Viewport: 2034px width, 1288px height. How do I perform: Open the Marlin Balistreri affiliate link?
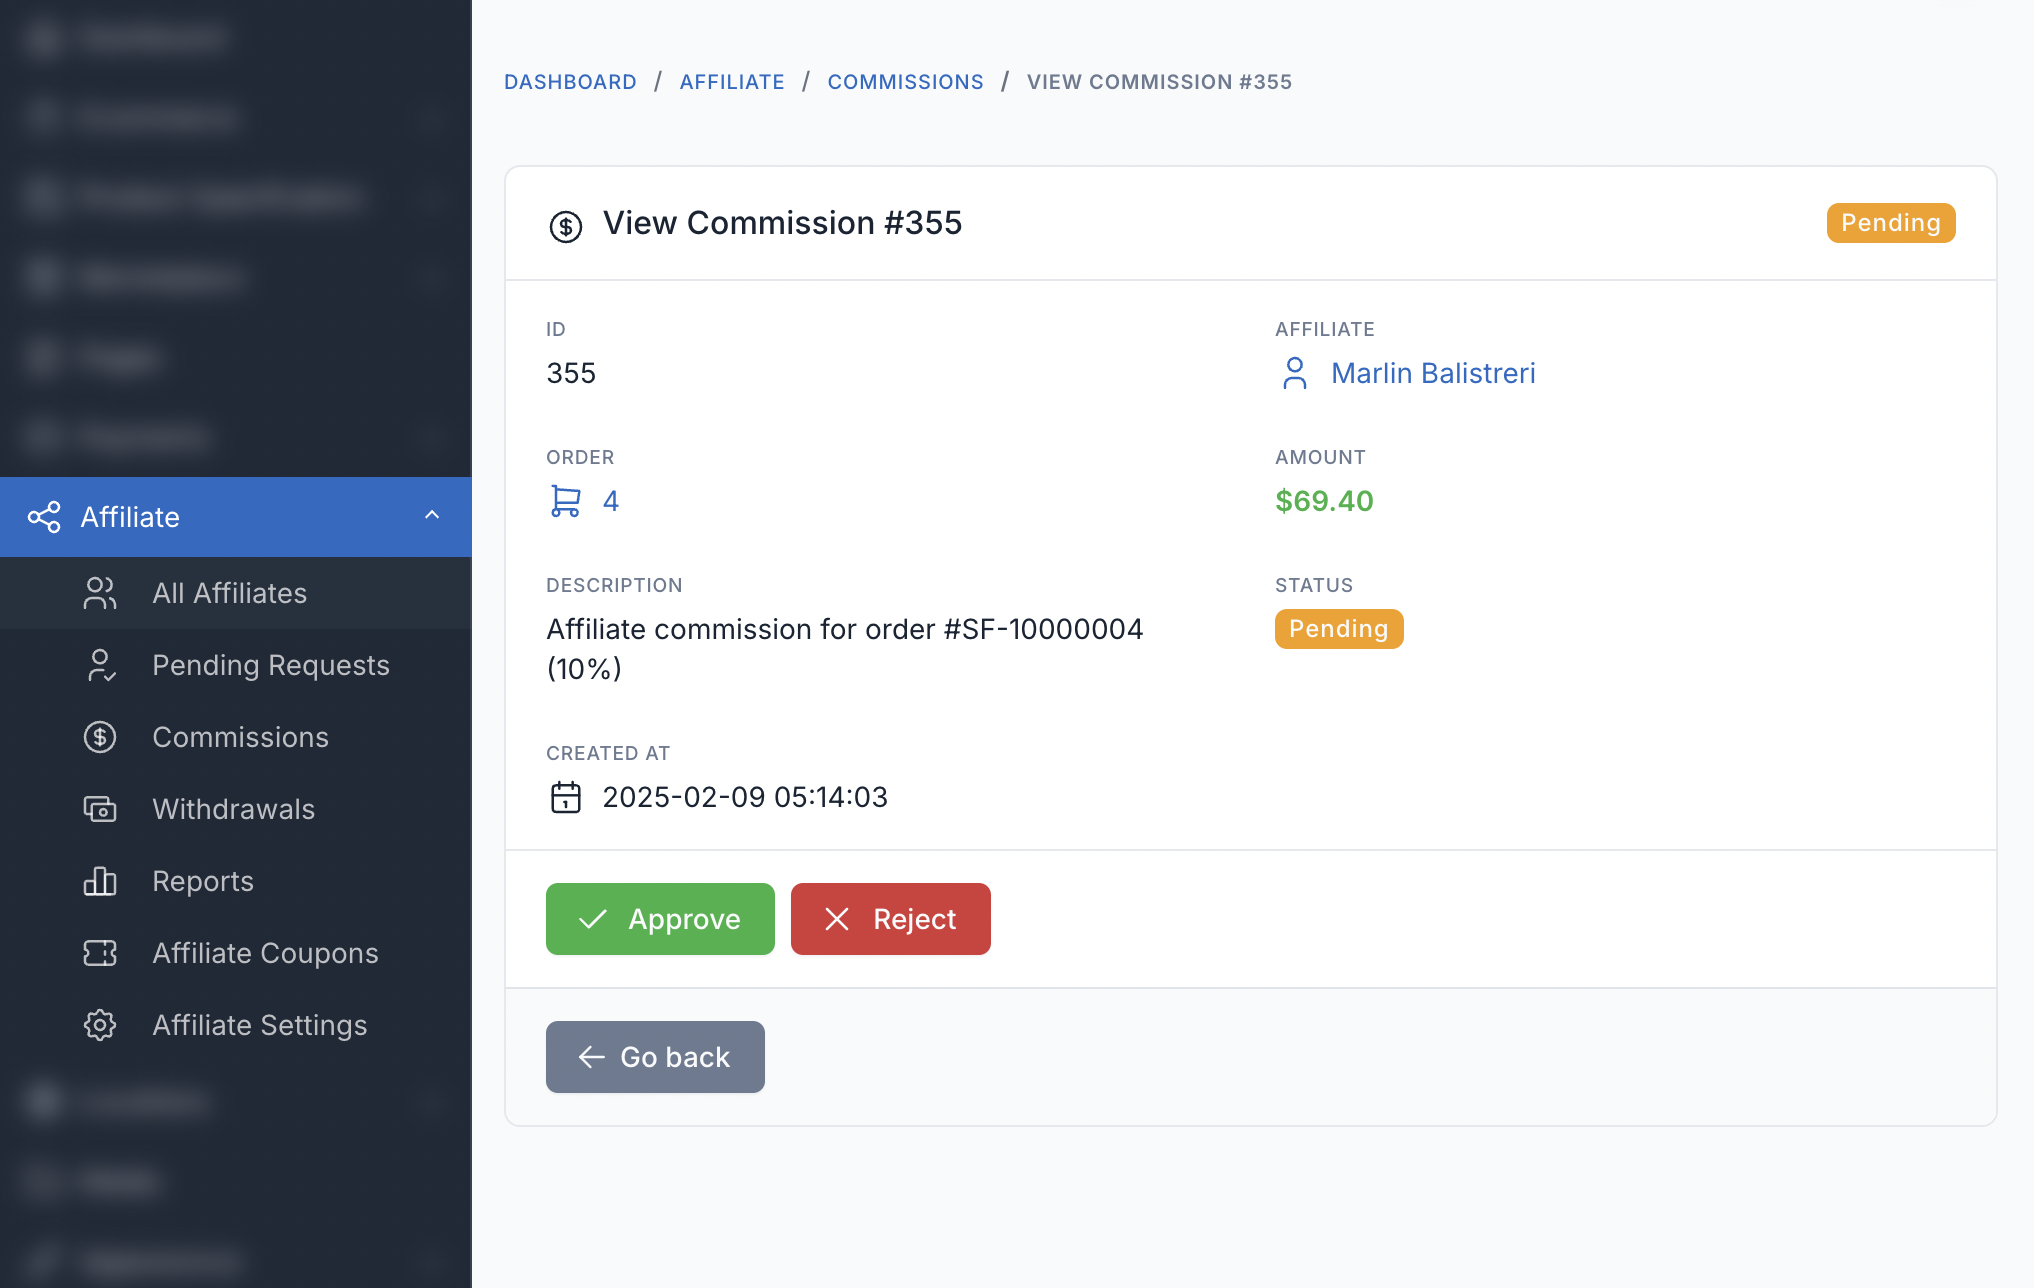1432,373
